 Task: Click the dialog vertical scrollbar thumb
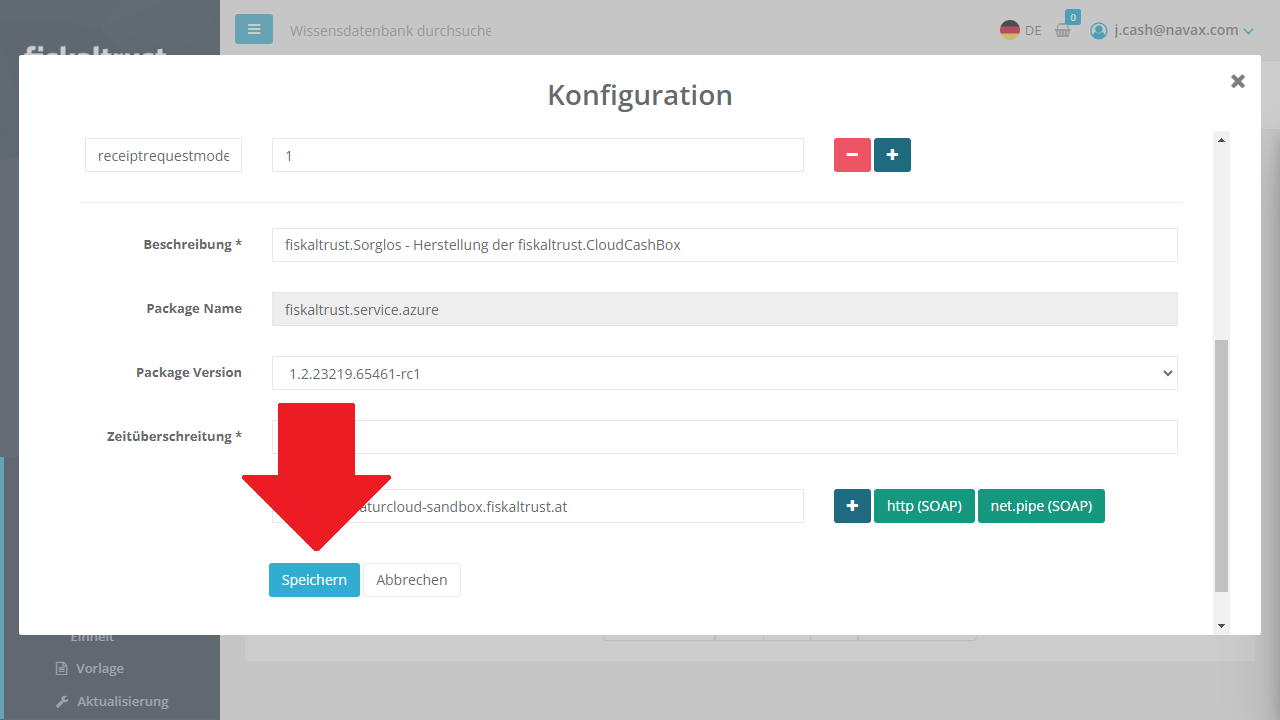(x=1221, y=466)
